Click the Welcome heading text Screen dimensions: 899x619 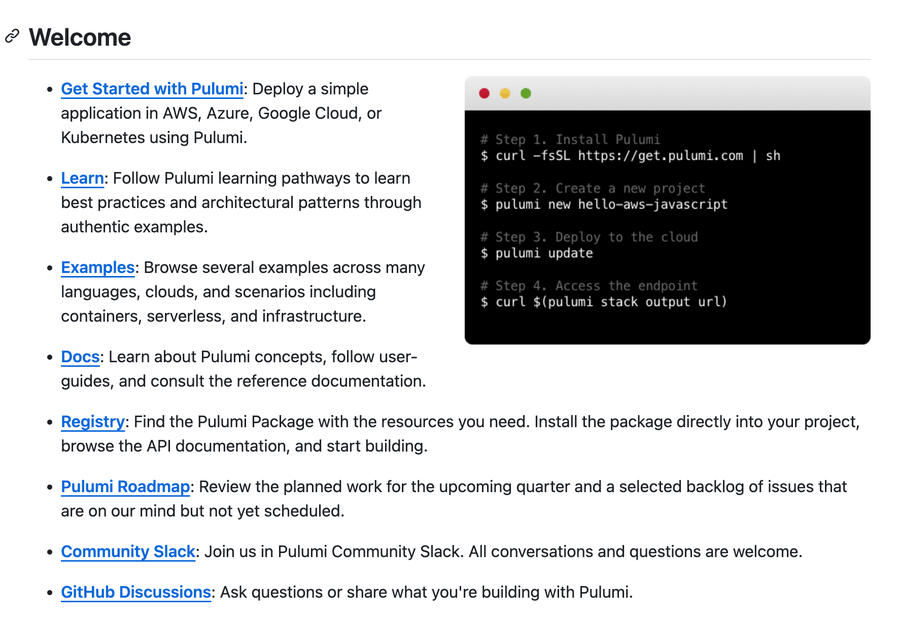pos(80,37)
